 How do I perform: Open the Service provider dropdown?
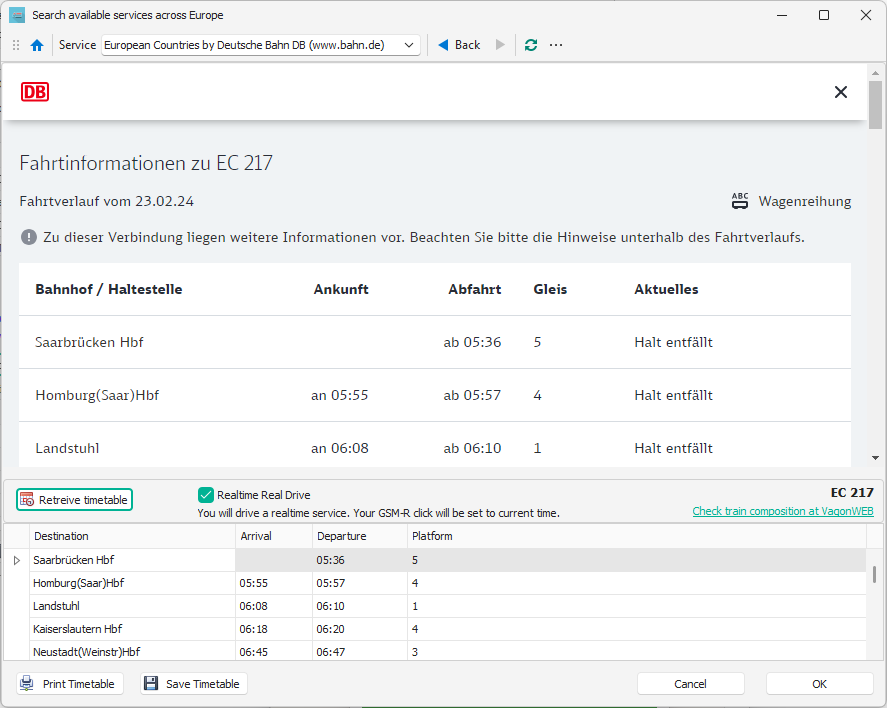click(x=261, y=45)
